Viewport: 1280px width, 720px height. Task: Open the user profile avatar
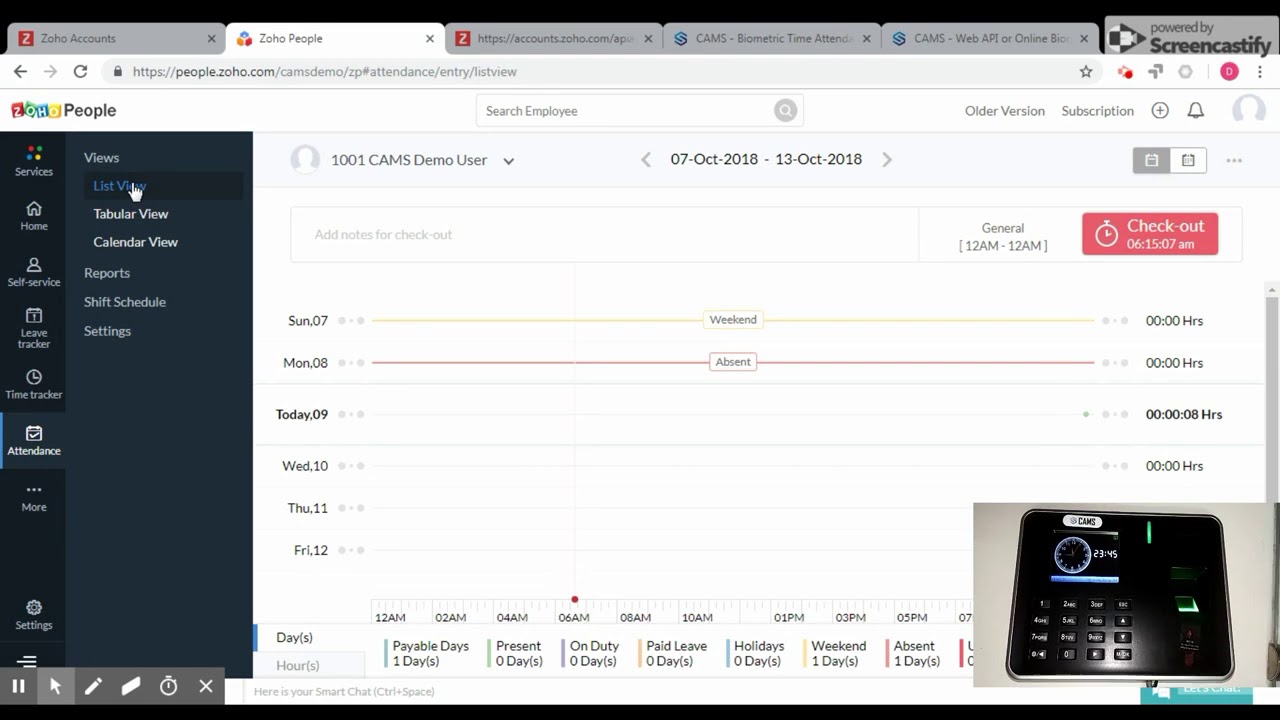[x=1249, y=111]
